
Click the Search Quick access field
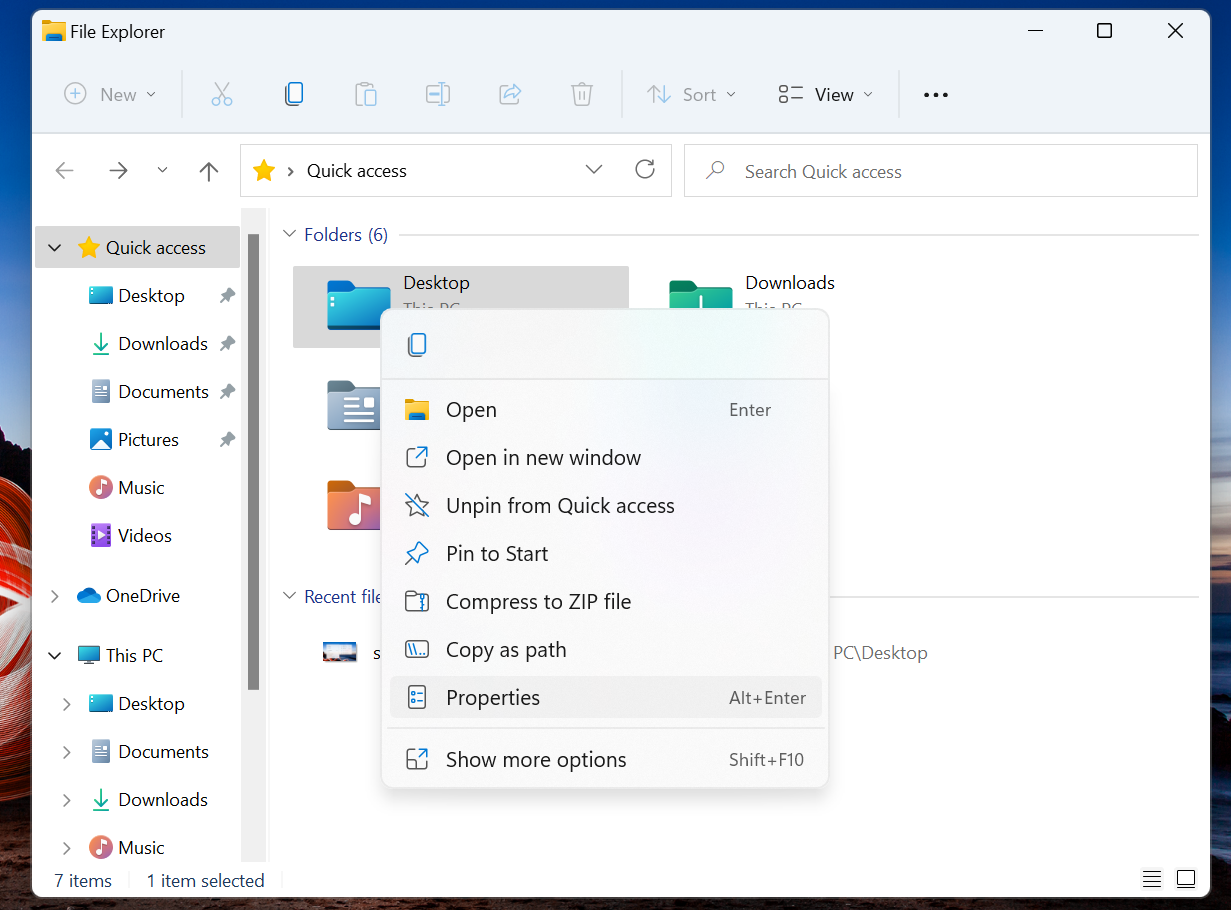click(x=940, y=171)
